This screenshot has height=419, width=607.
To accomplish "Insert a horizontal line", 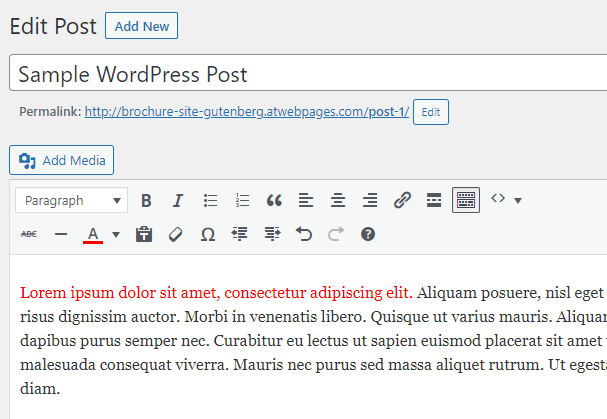I will pyautogui.click(x=61, y=234).
